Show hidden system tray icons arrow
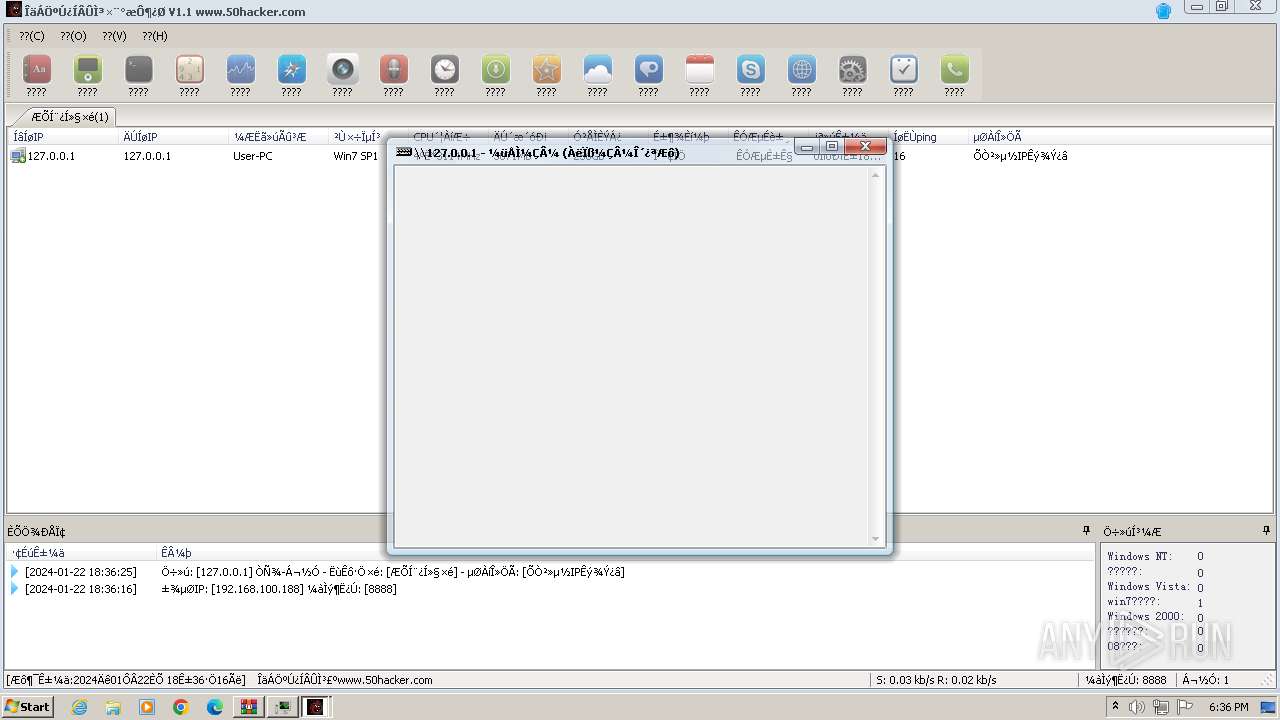Viewport: 1280px width, 720px height. click(1115, 707)
